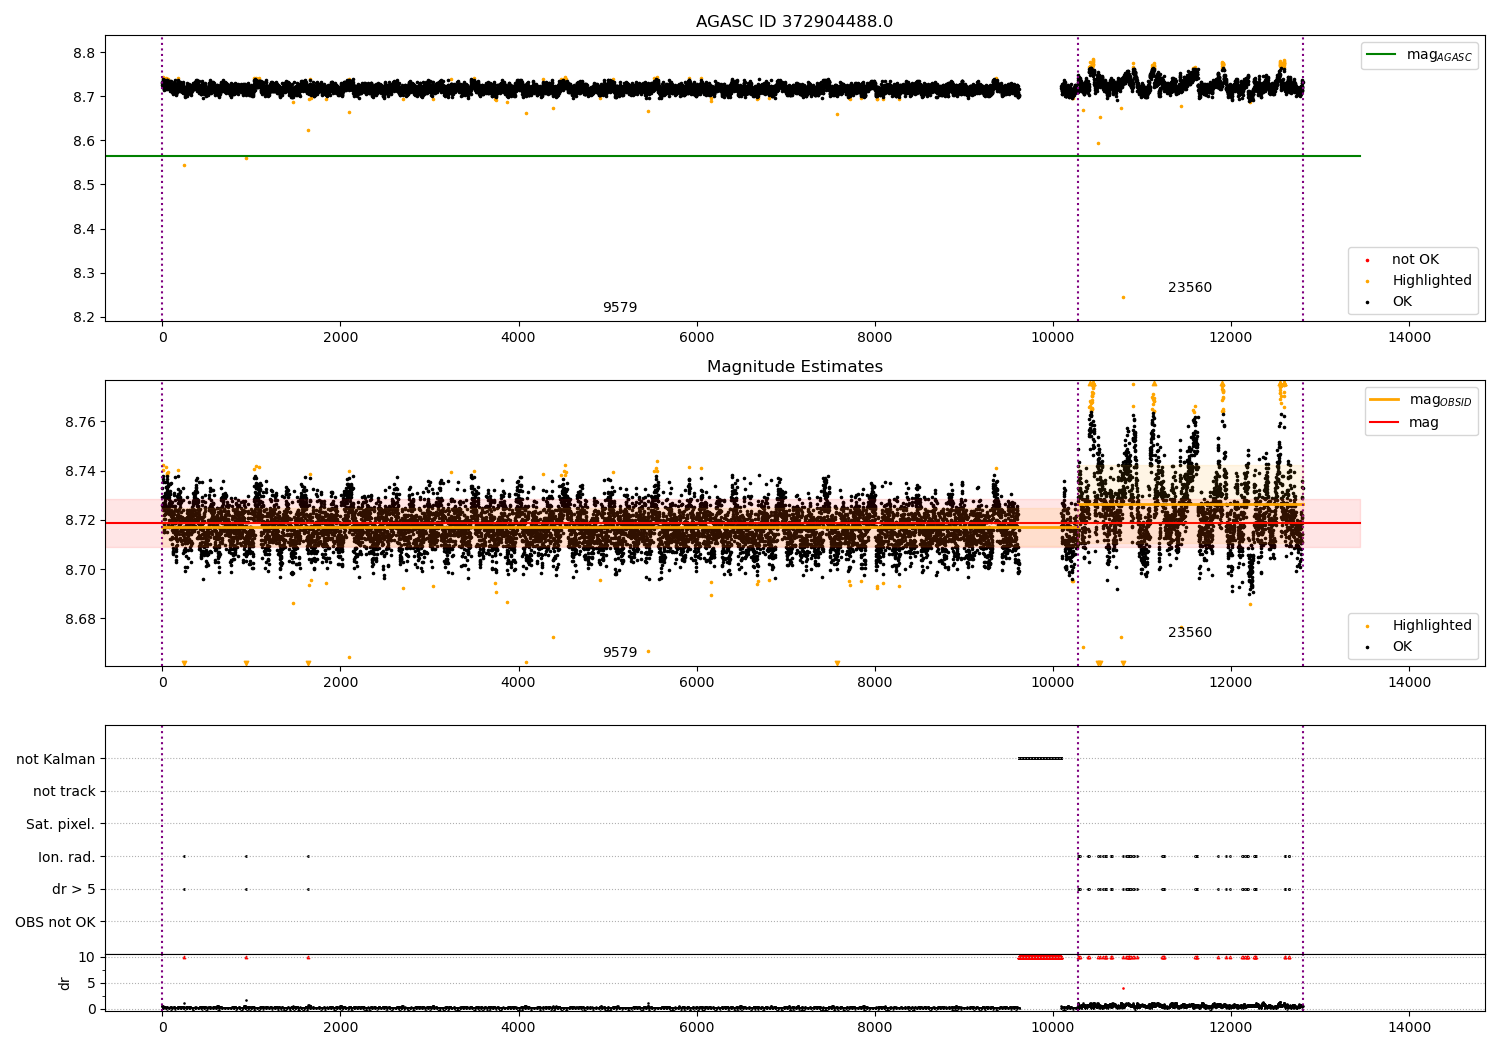The image size is (1500, 1050).
Task: Select the 'OBS not OK' y-axis label
Action: click(55, 922)
